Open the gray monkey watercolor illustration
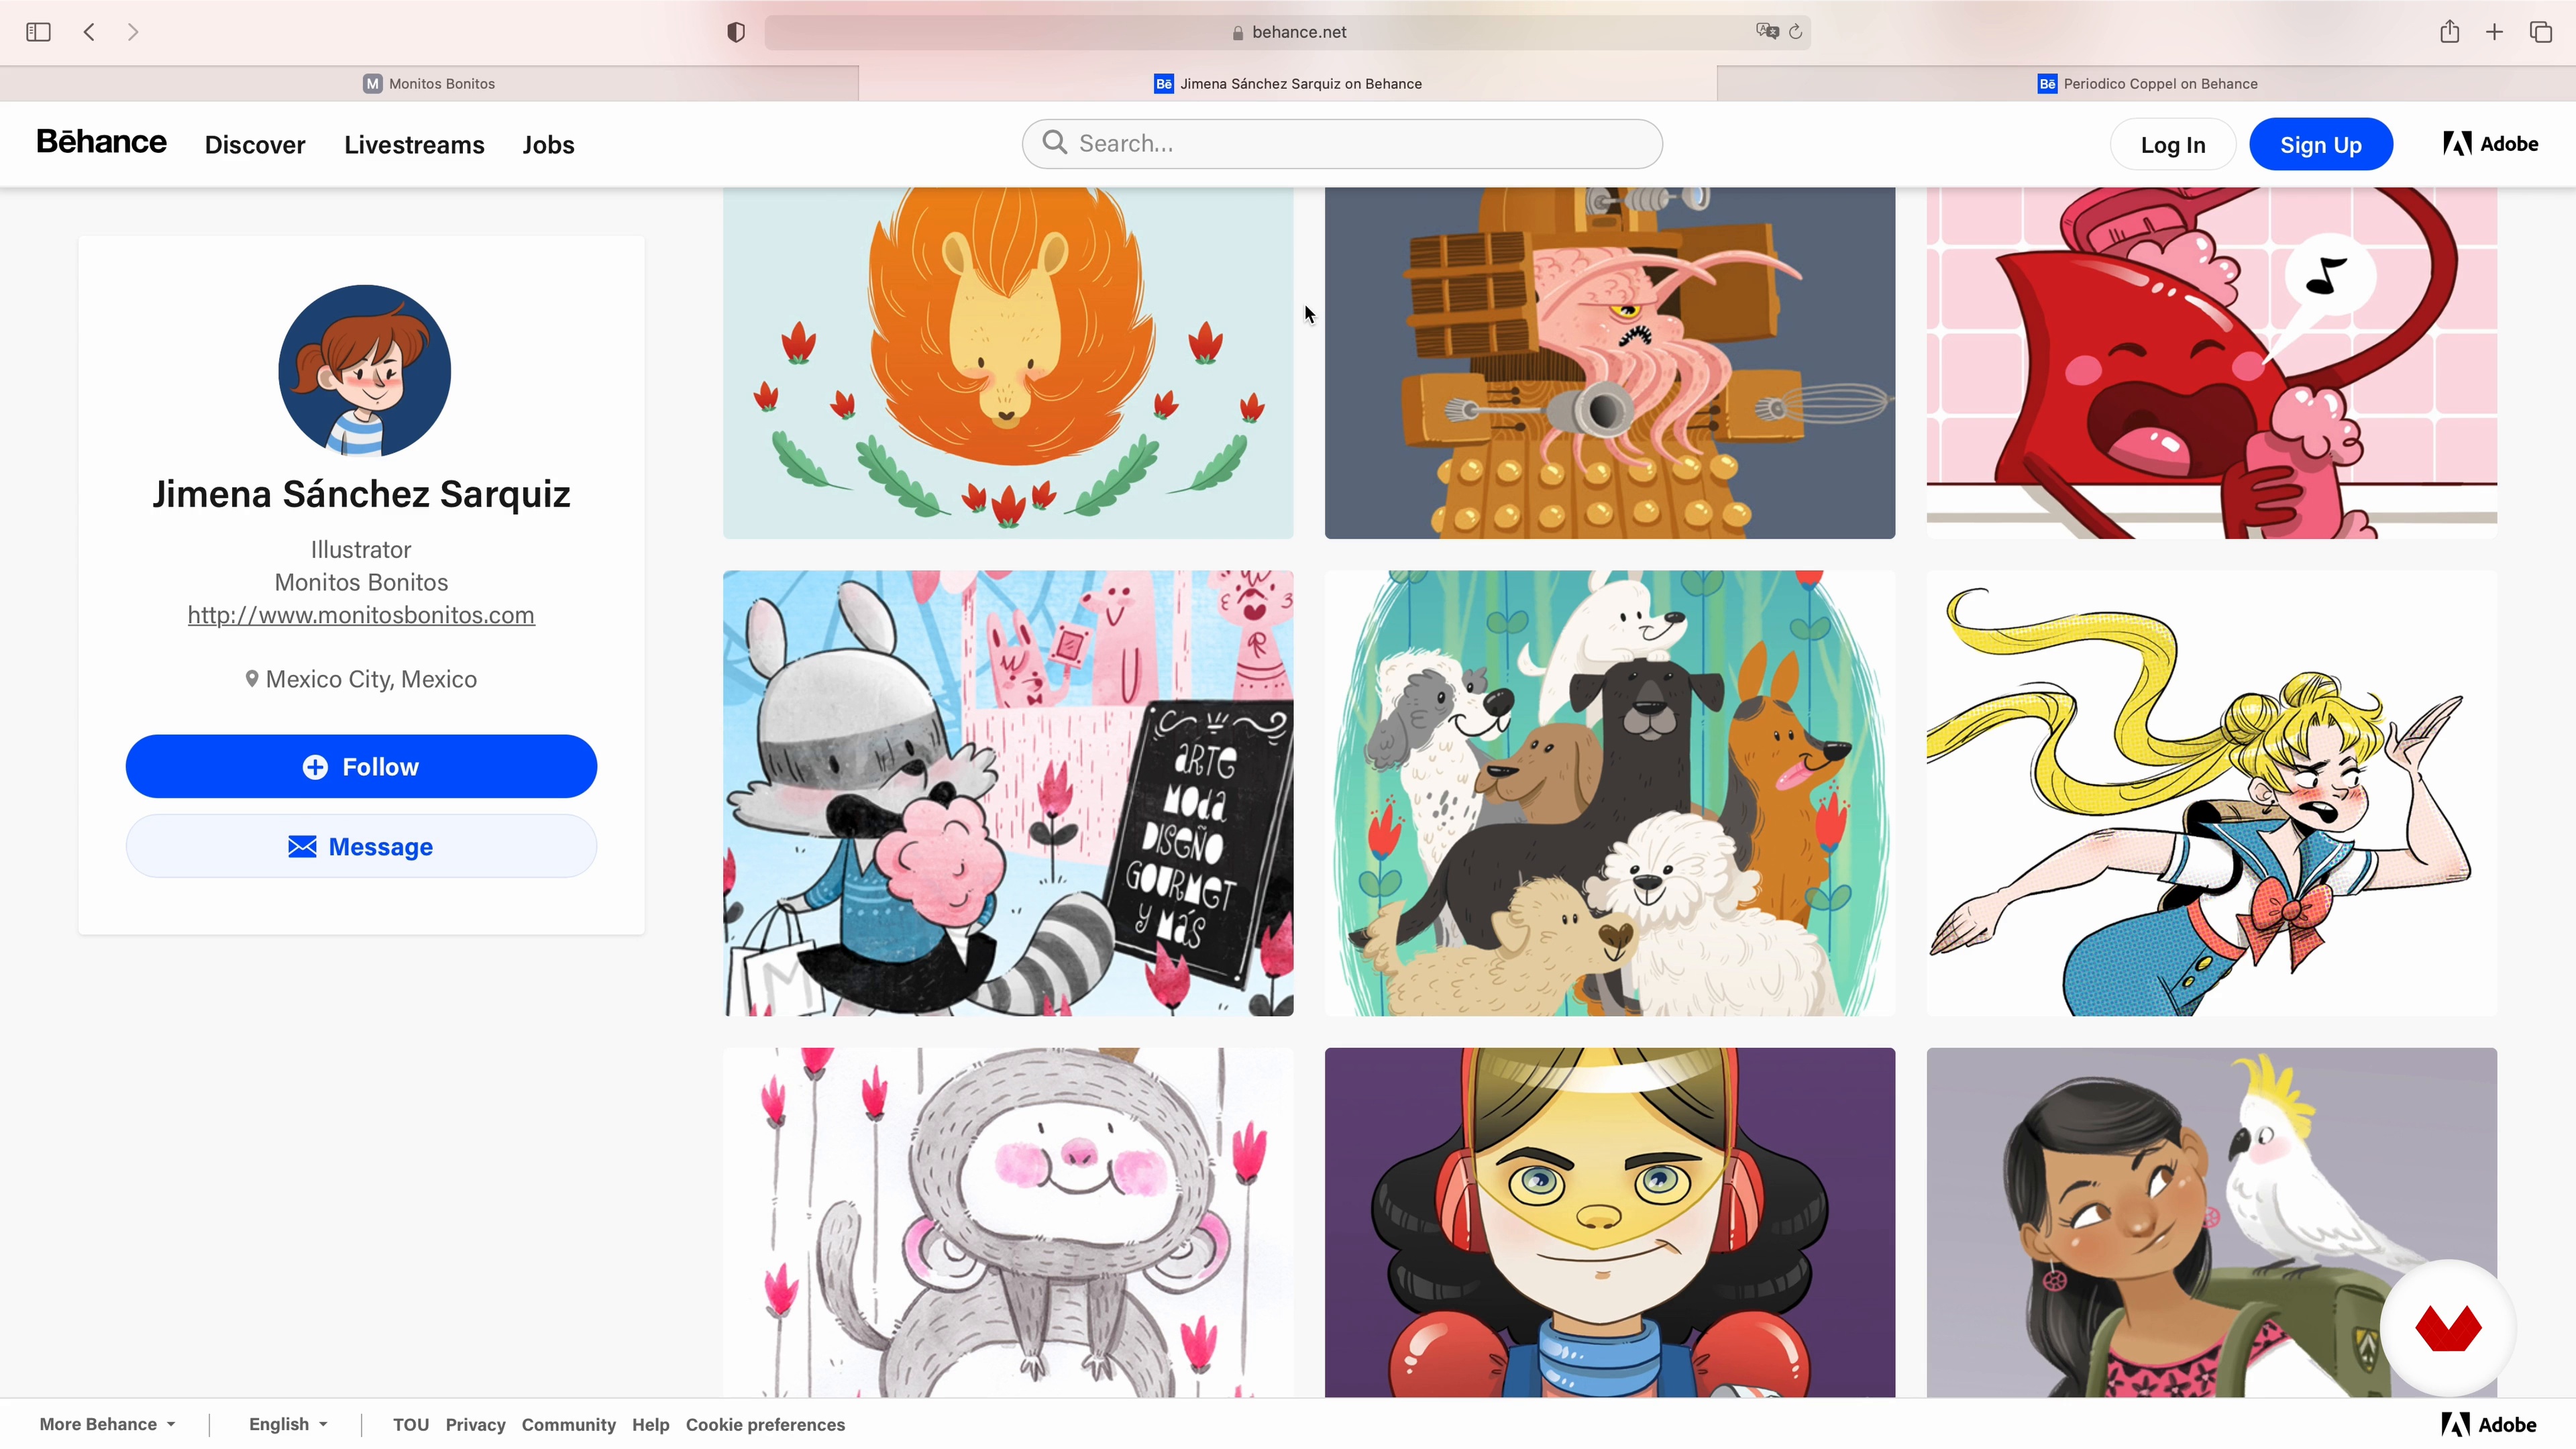Viewport: 2576px width, 1449px height. [x=1008, y=1222]
